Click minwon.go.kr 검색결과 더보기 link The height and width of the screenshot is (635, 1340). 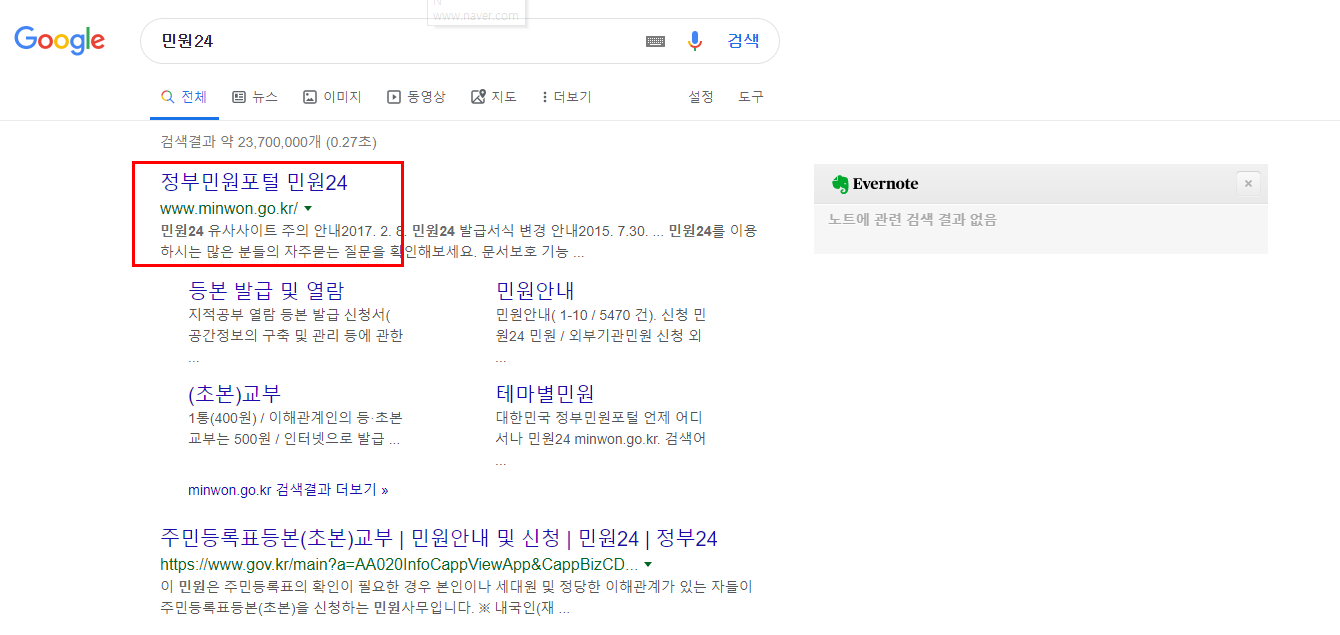tap(288, 490)
